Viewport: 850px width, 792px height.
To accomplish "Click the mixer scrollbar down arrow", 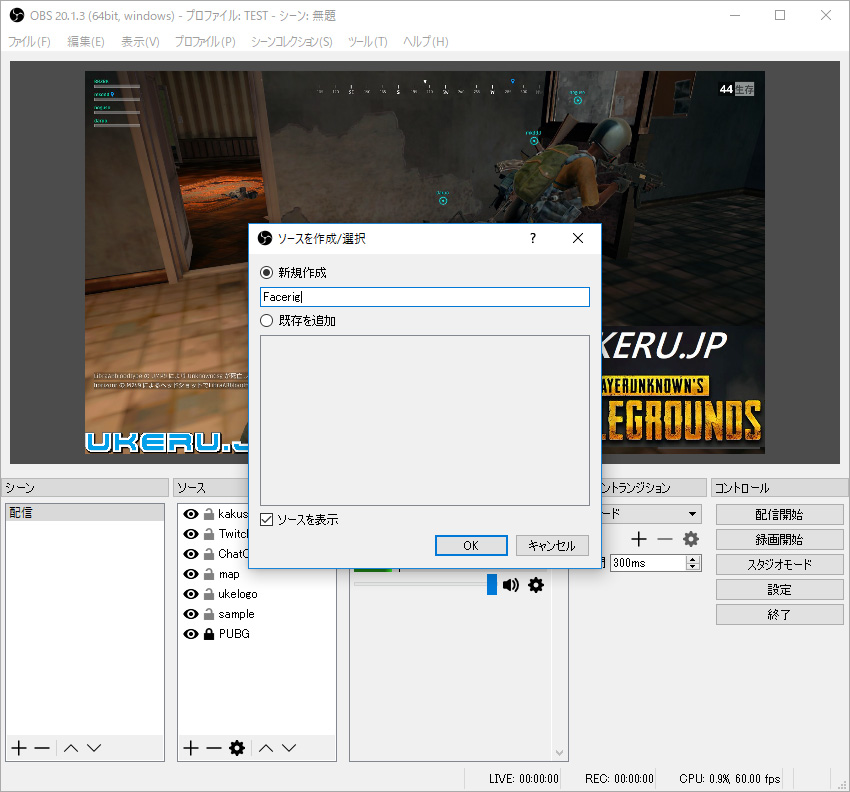I will 559,753.
